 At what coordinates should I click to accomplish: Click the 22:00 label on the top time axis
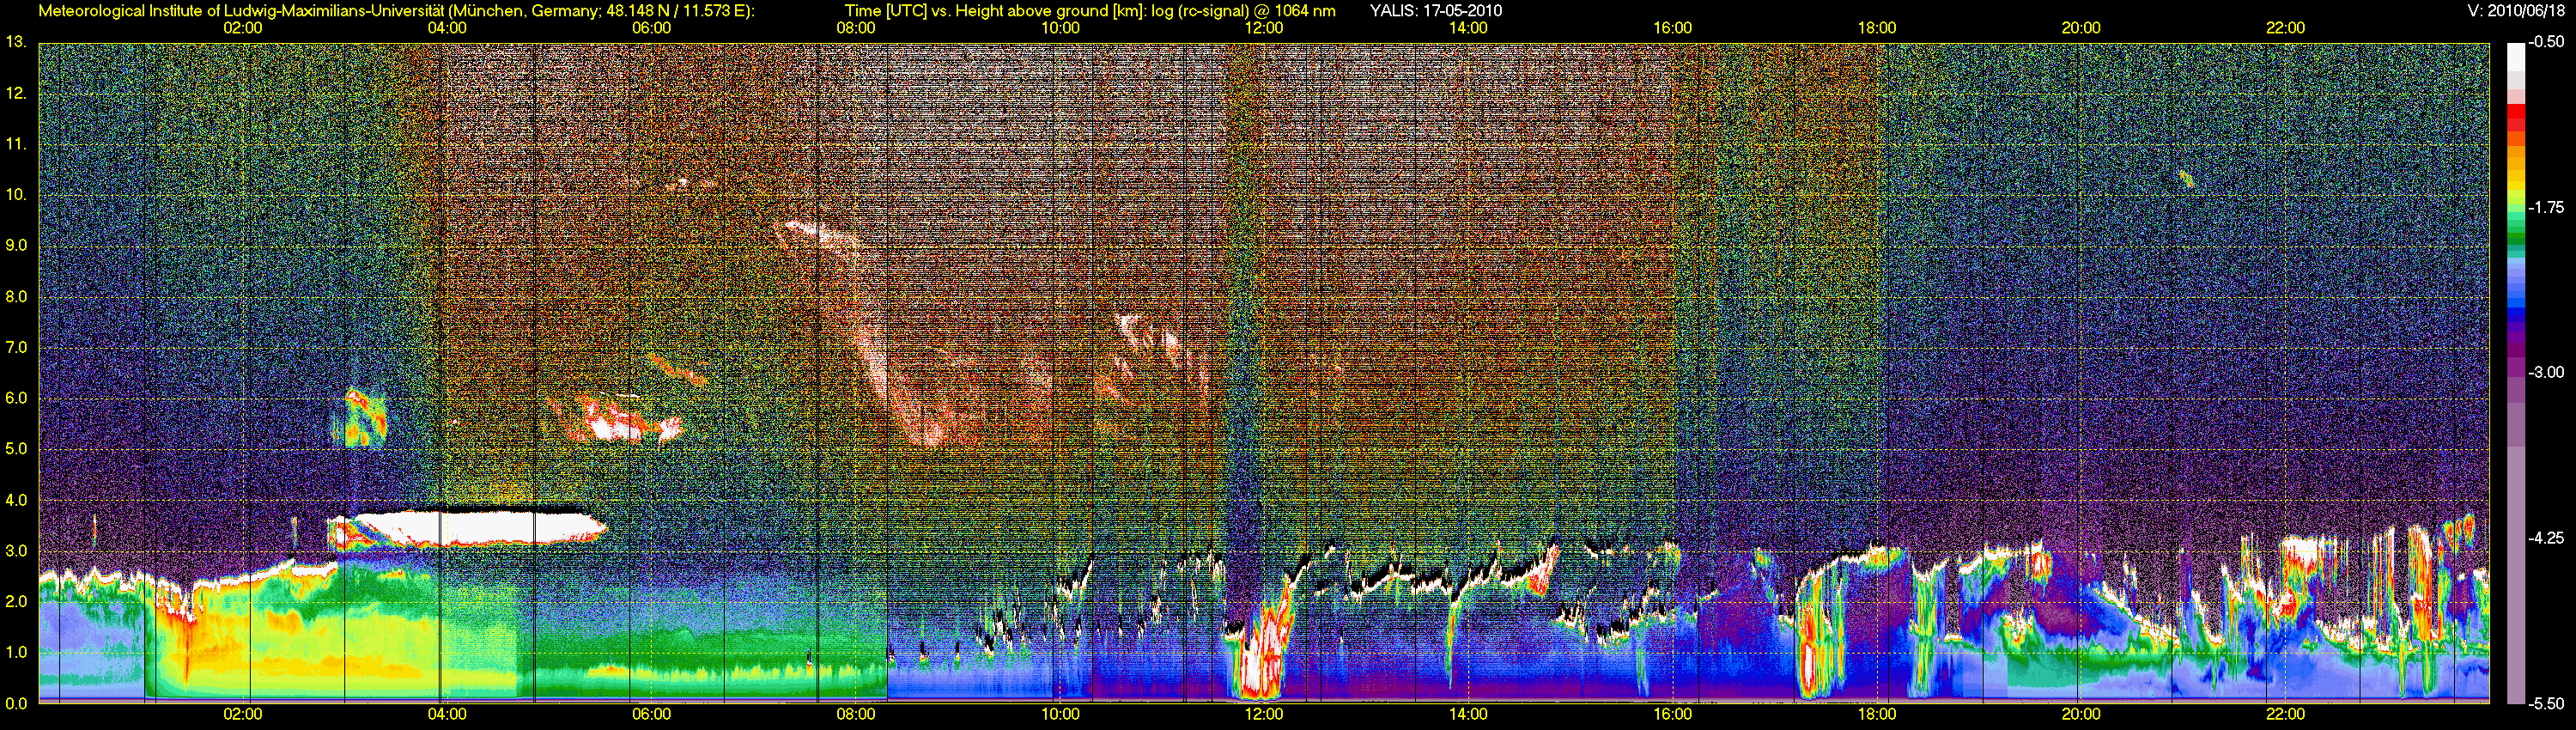[2286, 28]
